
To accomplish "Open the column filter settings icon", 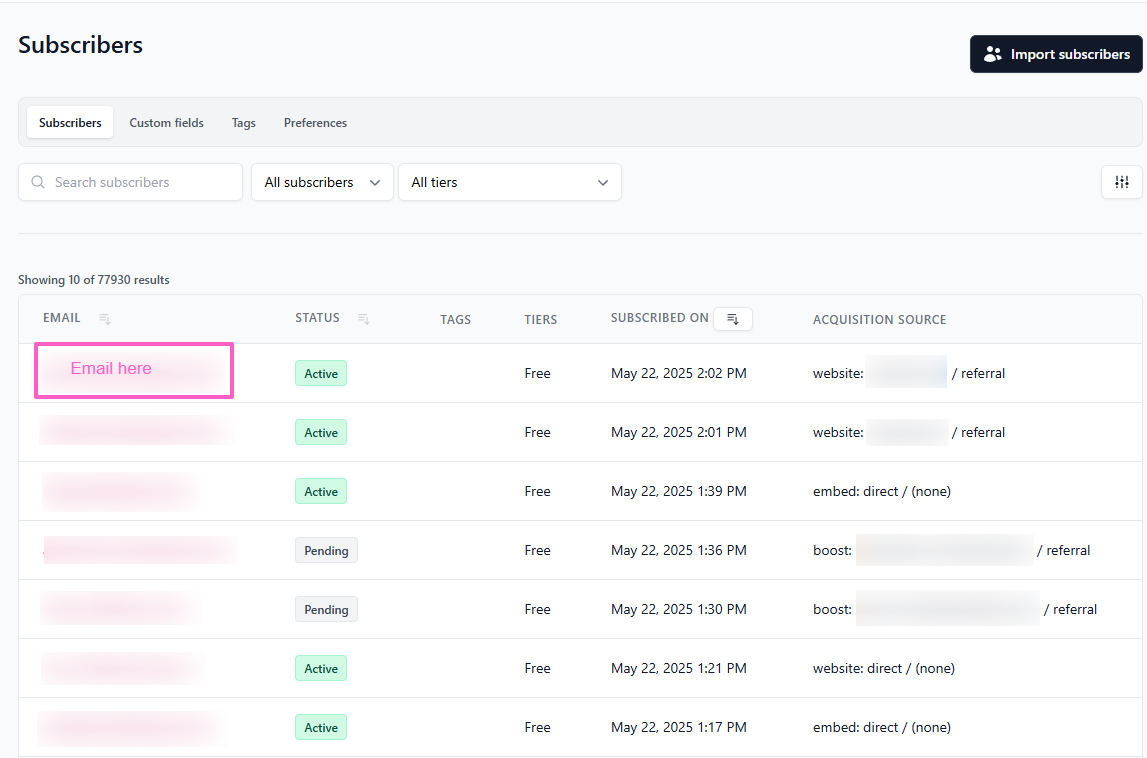I will 1121,182.
